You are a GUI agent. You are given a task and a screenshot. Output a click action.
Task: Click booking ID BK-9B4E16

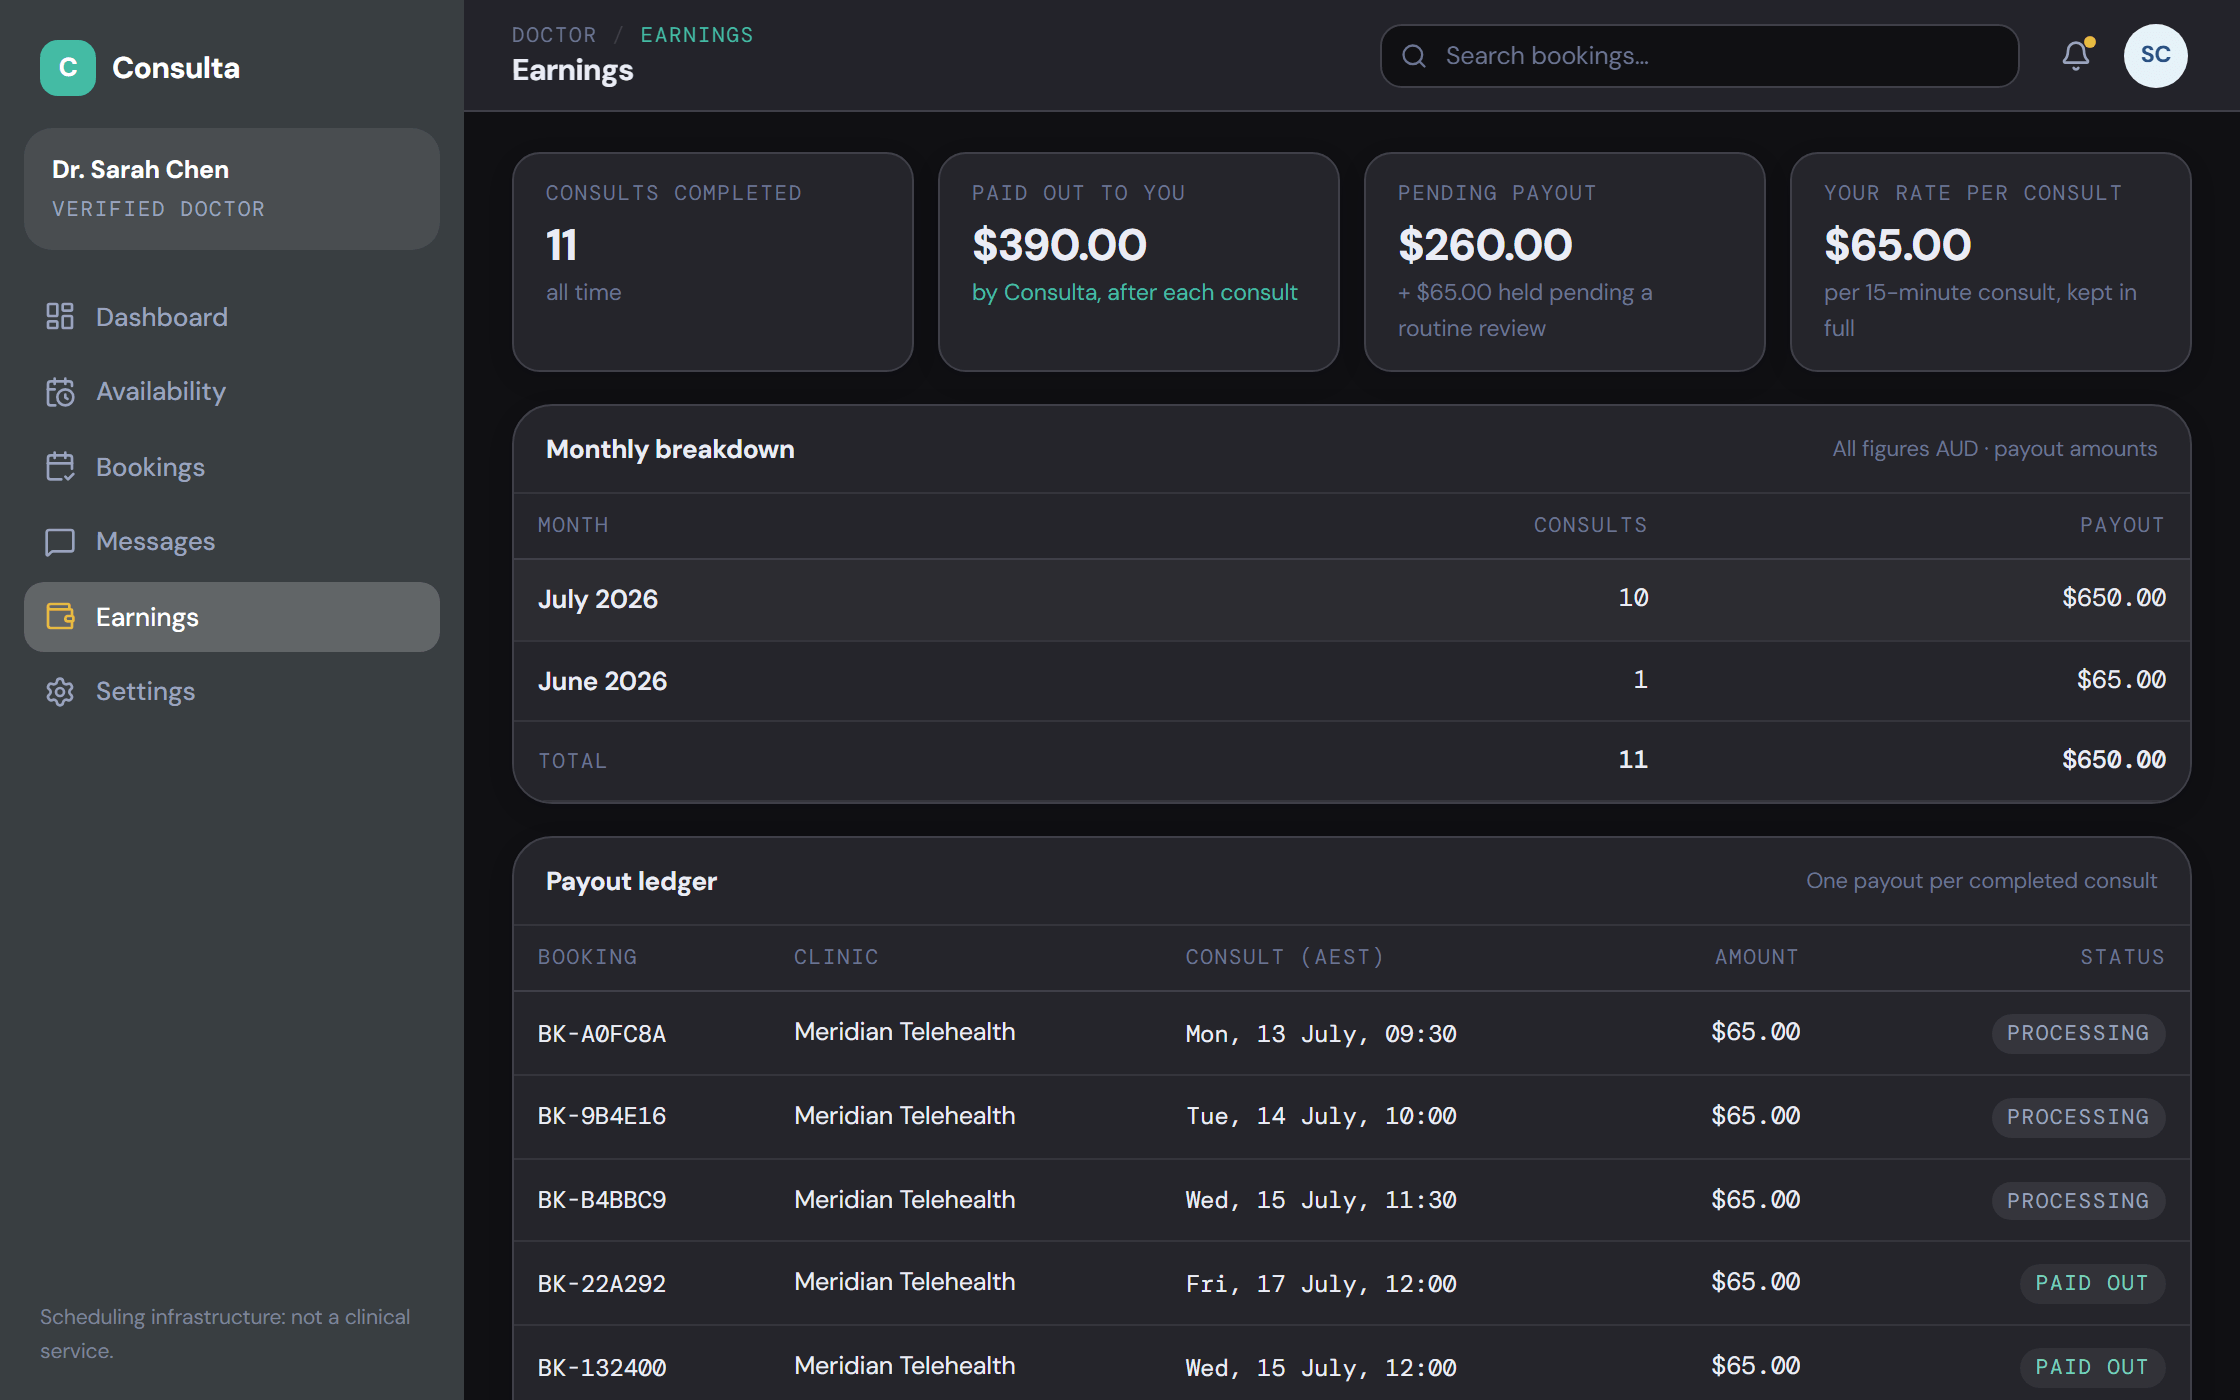(x=602, y=1116)
